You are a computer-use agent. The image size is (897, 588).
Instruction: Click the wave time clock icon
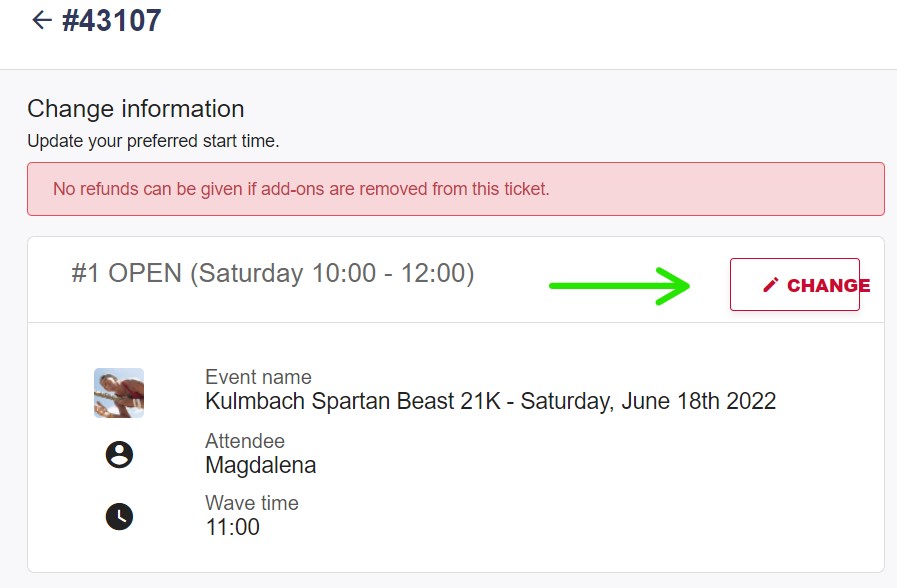pos(119,516)
